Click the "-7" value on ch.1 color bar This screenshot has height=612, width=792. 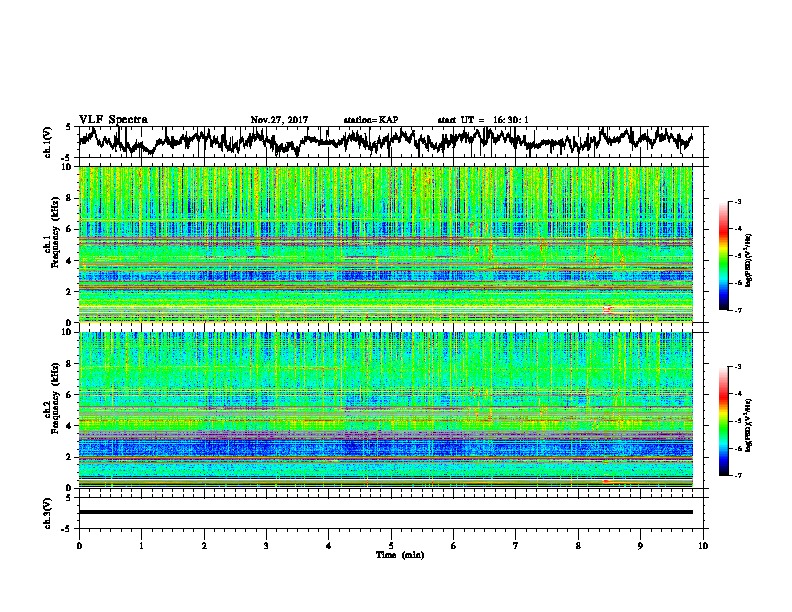[x=737, y=310]
